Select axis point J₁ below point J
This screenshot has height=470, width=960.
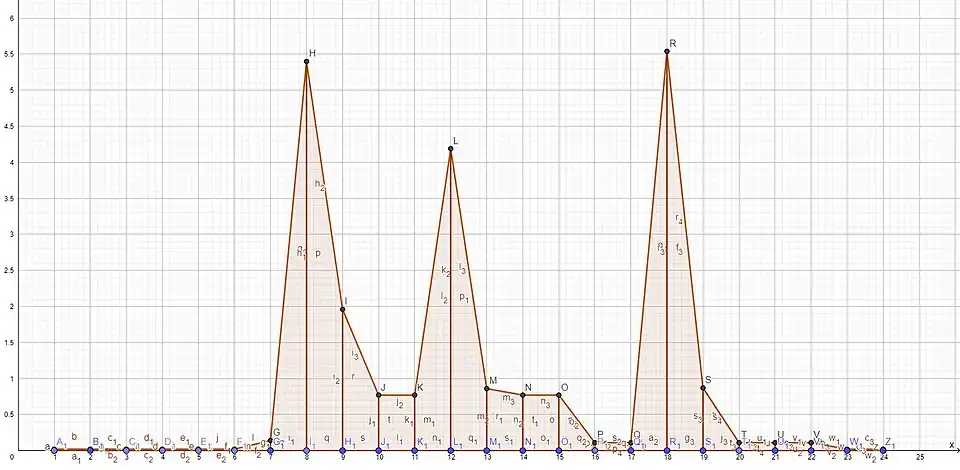[x=379, y=450]
